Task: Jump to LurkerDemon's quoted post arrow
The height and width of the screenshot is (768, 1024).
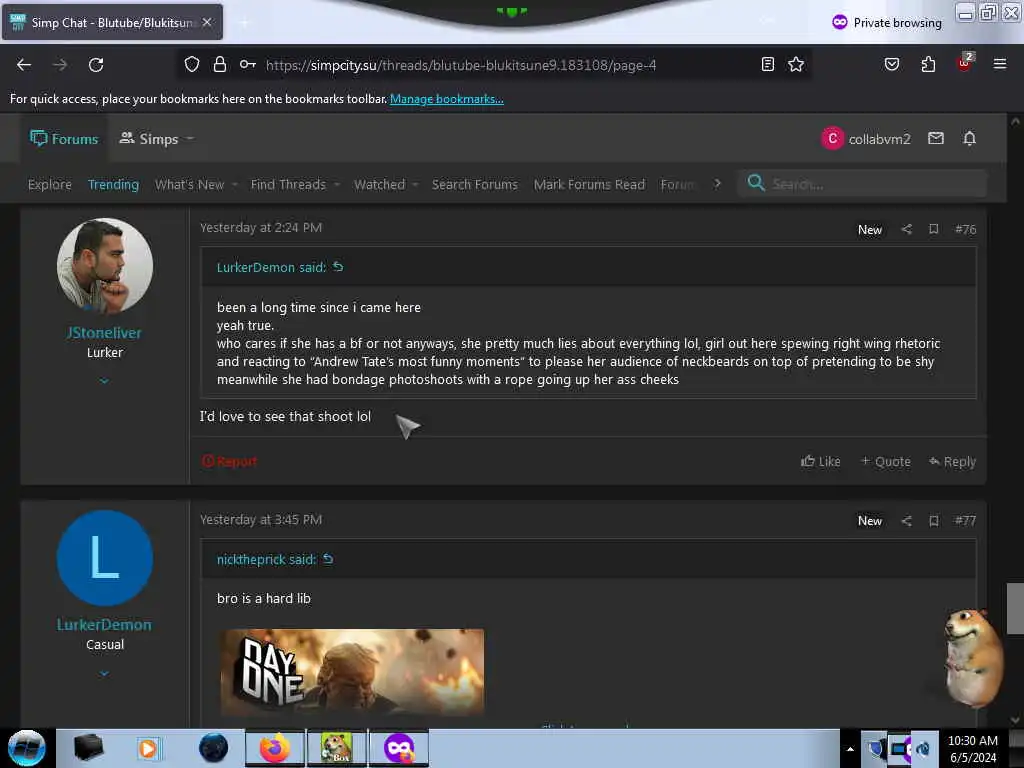Action: pos(338,266)
